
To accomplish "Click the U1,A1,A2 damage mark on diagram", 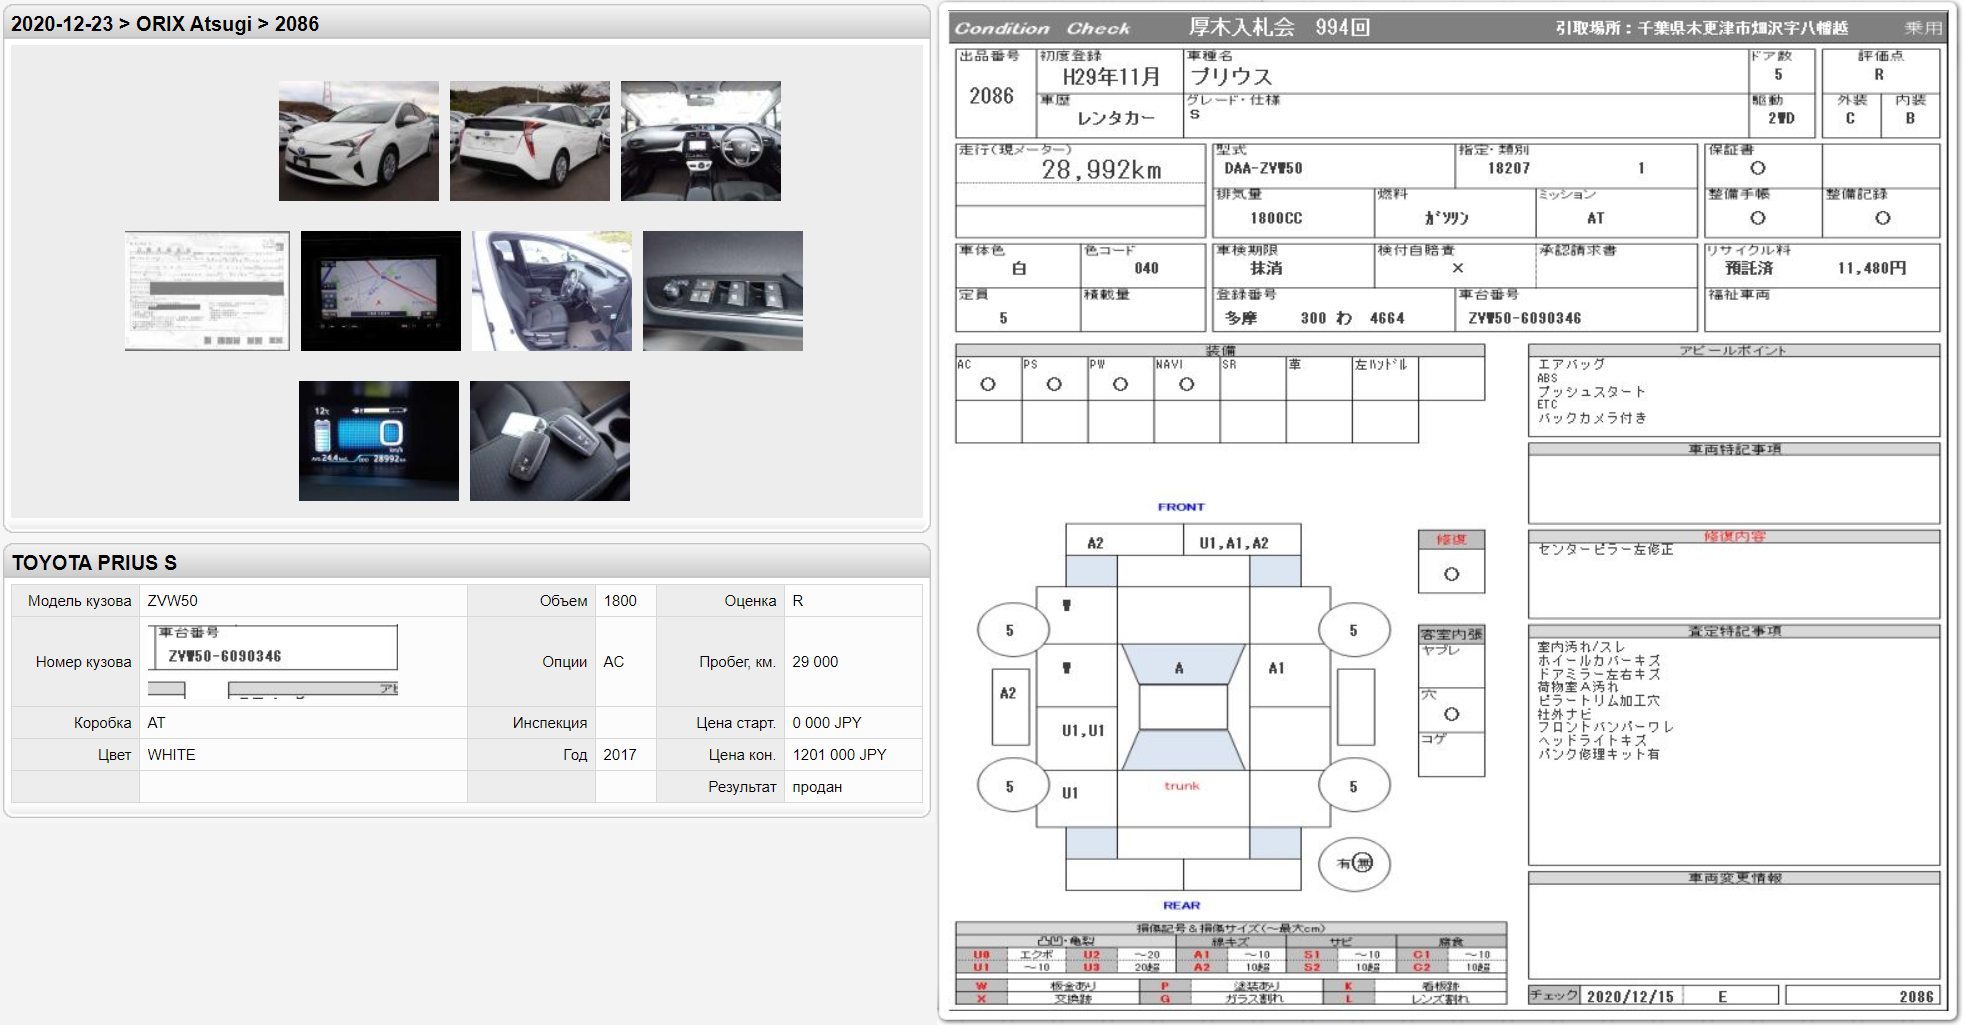I will coord(1234,543).
